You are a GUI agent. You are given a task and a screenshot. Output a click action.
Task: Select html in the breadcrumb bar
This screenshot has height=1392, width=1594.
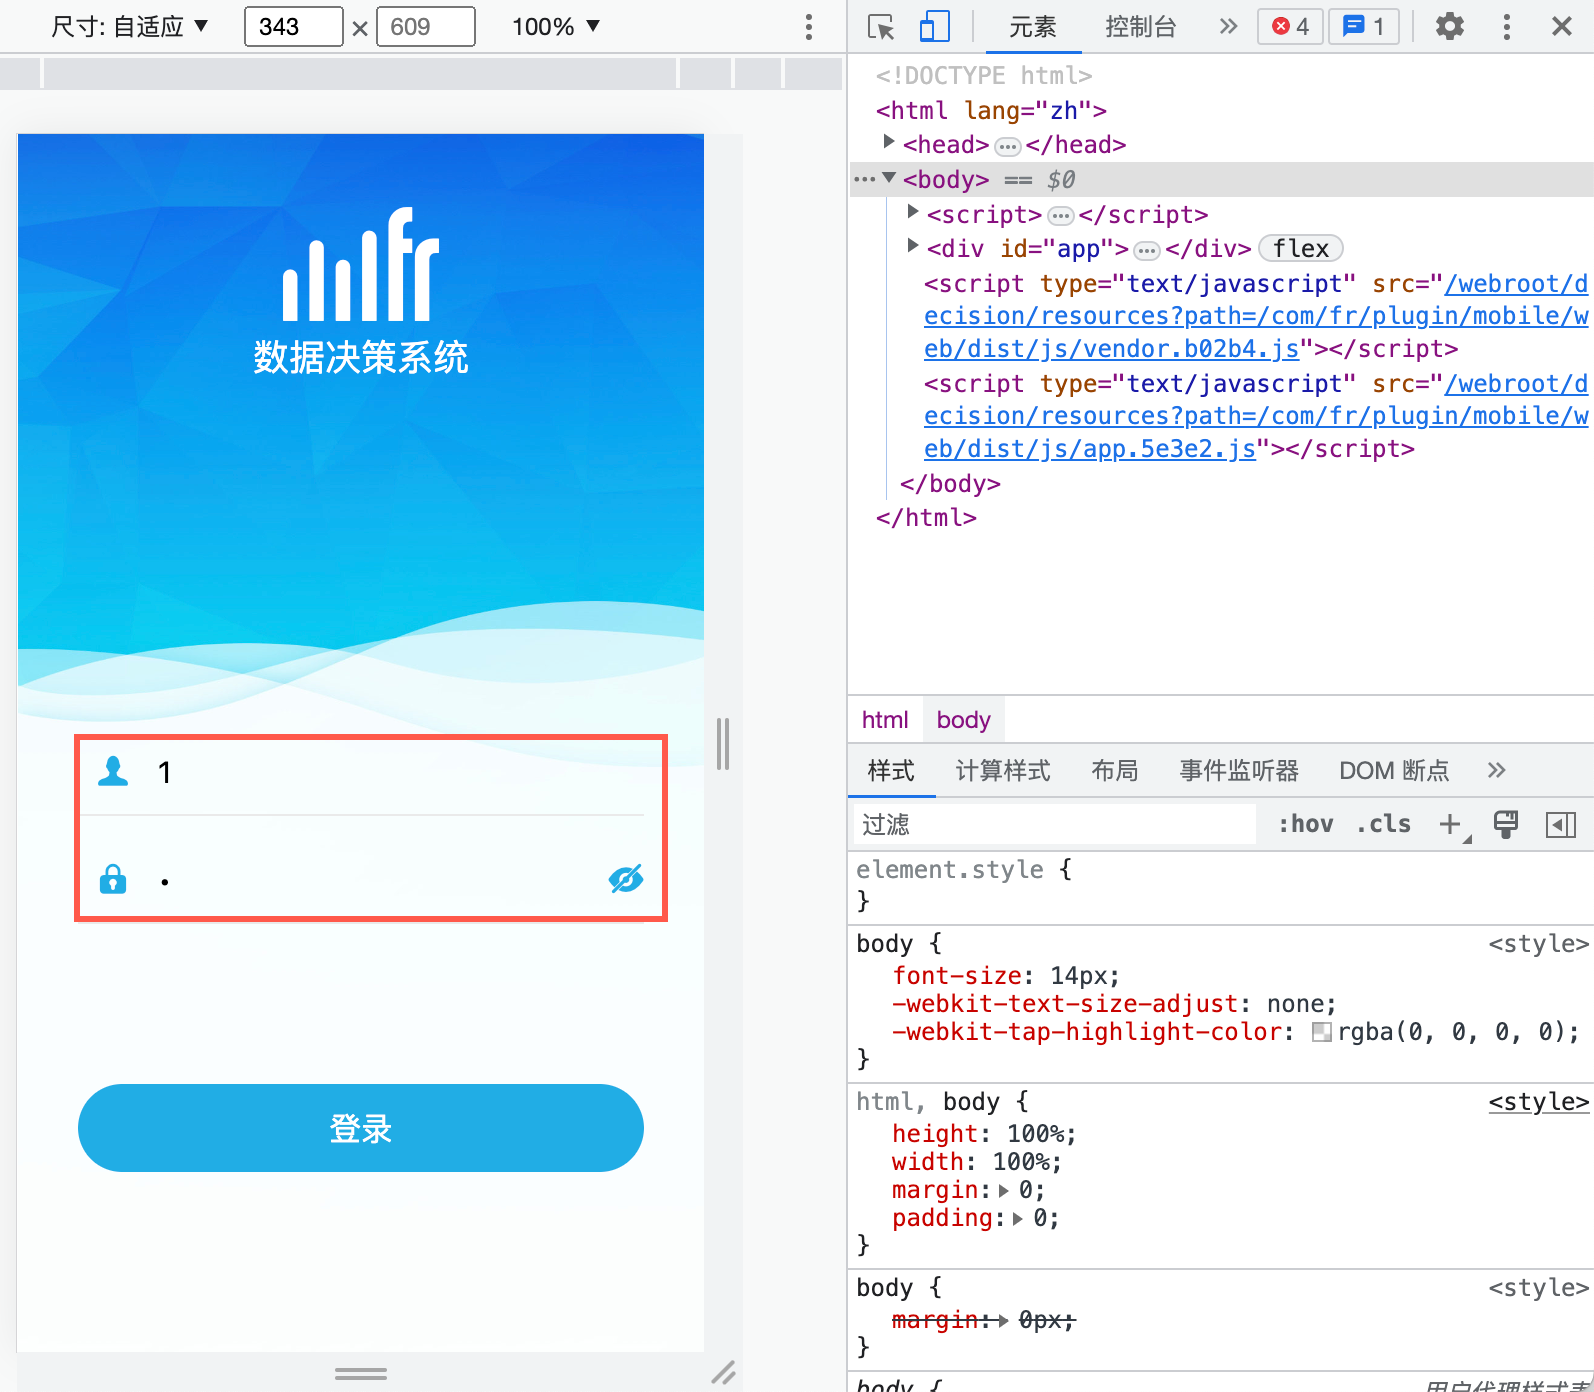885,720
